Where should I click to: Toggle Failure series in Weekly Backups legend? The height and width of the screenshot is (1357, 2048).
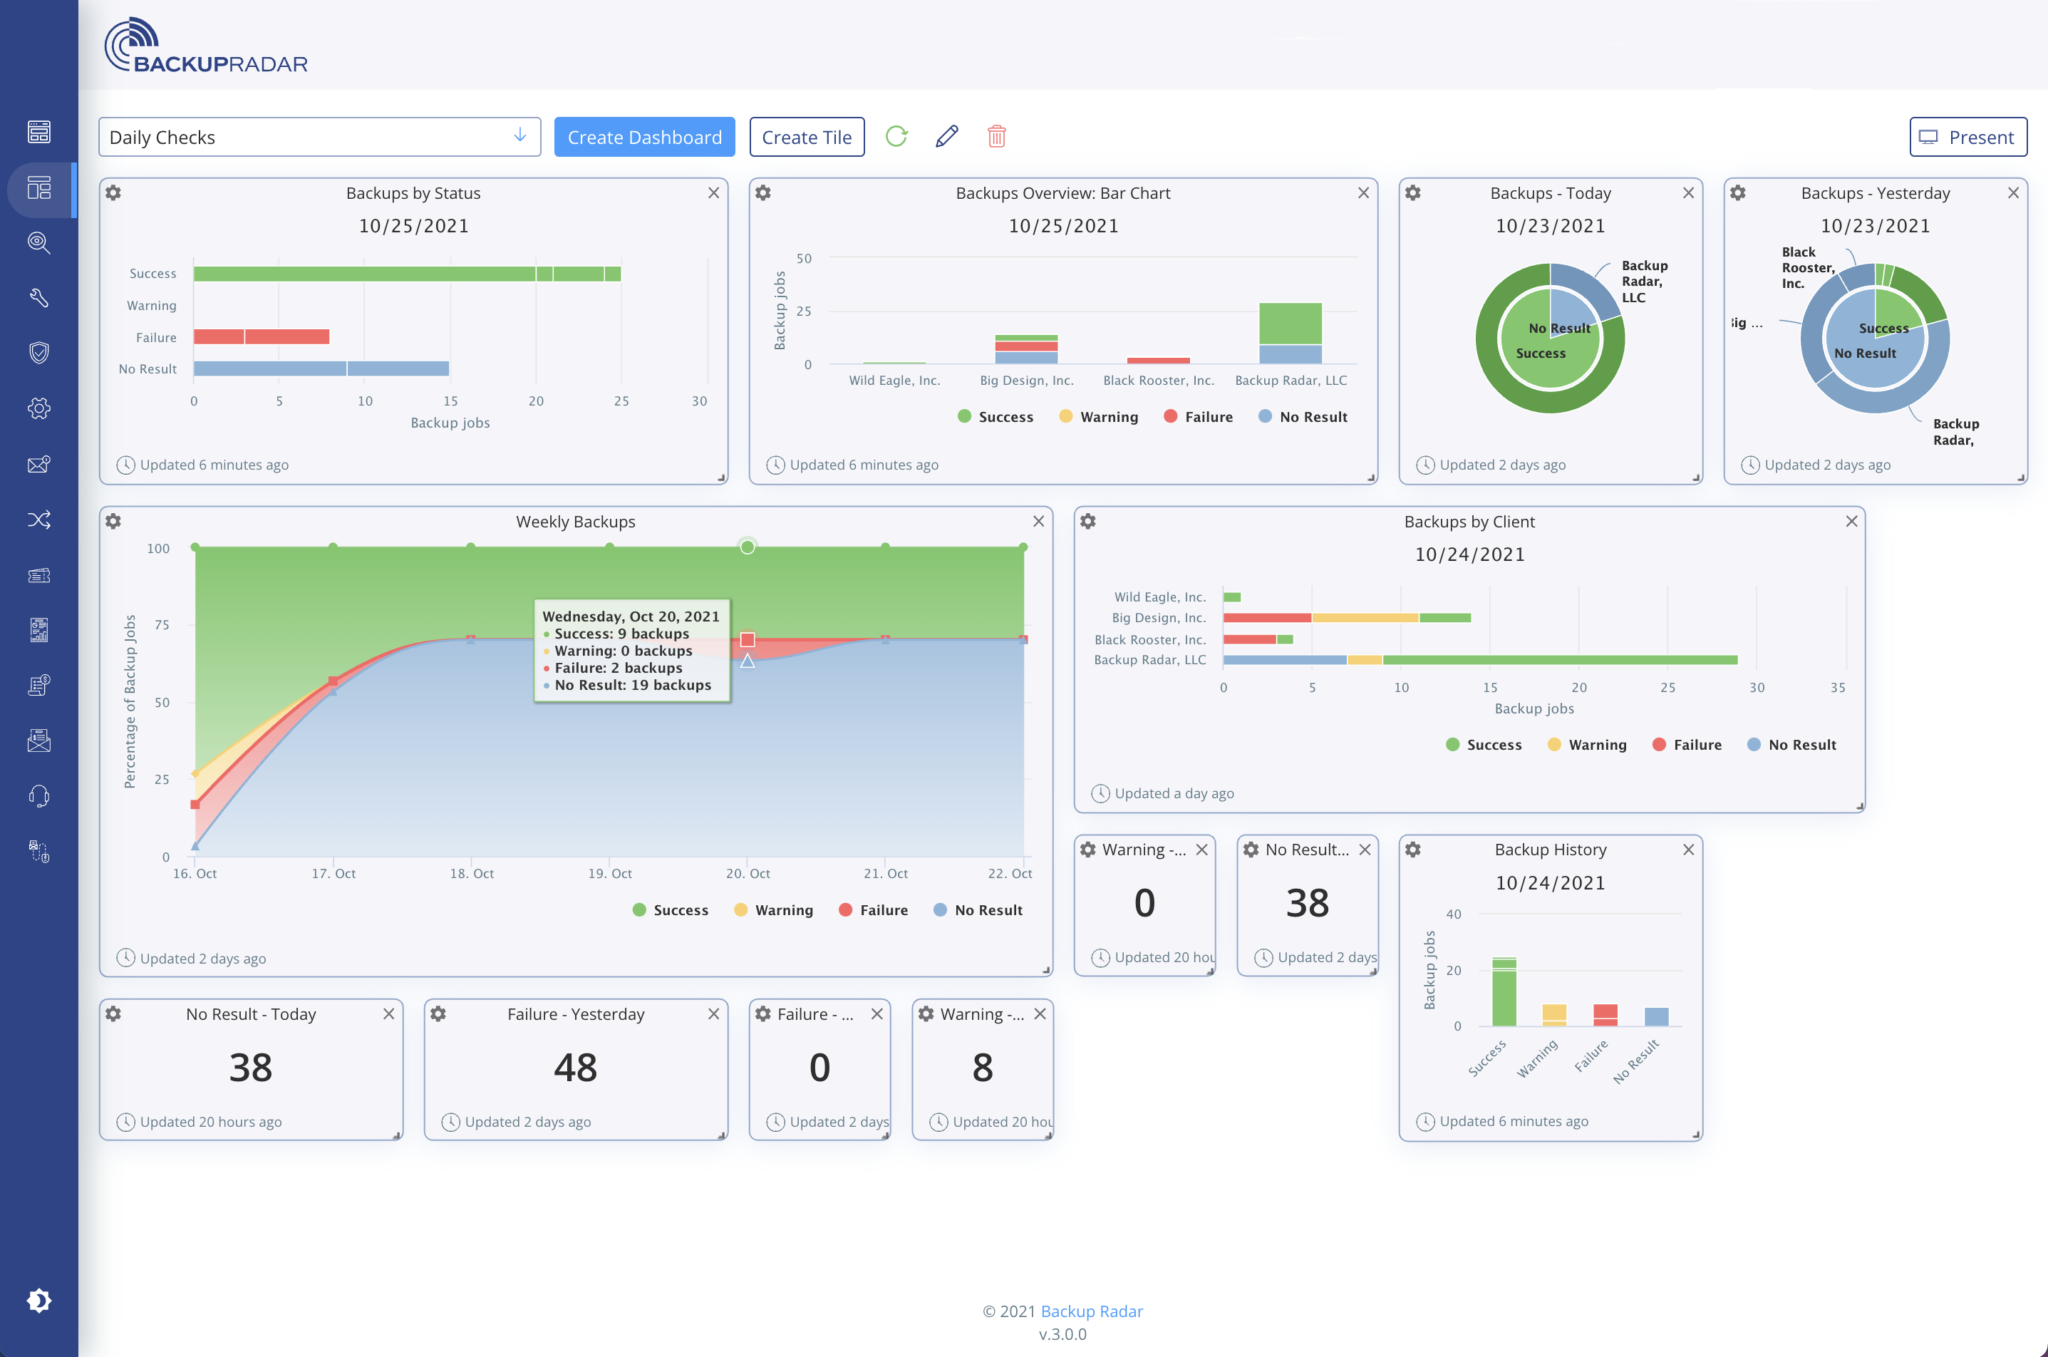coord(873,910)
